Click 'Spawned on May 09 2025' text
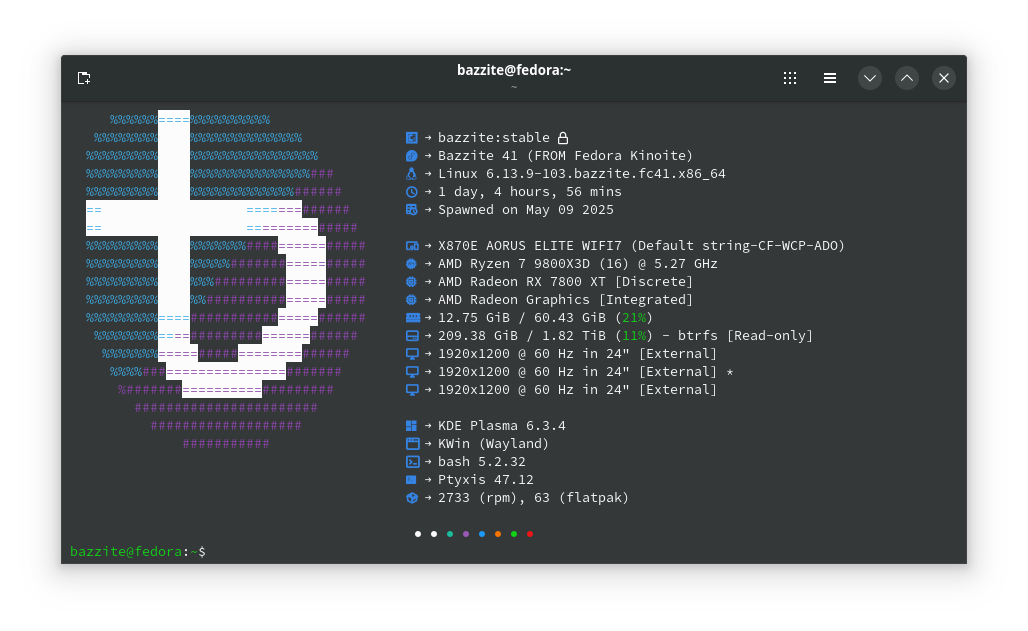The width and height of the screenshot is (1028, 631). 526,210
